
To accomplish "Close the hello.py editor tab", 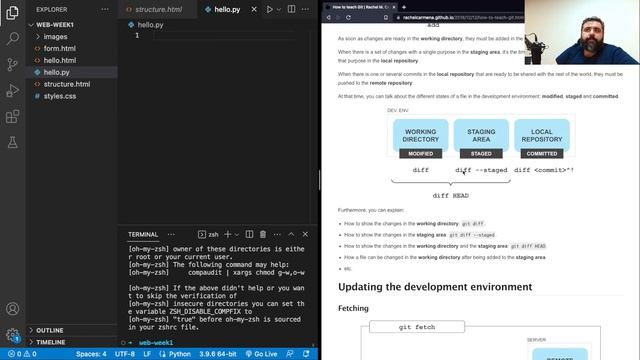I will point(254,9).
